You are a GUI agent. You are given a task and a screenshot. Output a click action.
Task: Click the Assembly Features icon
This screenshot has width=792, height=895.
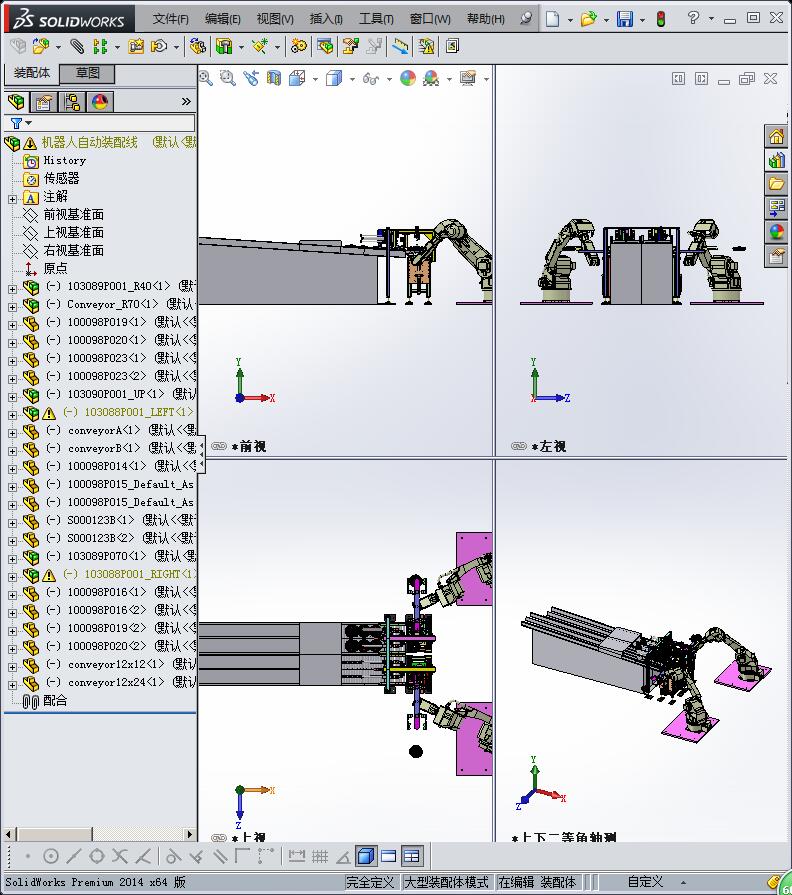click(224, 46)
